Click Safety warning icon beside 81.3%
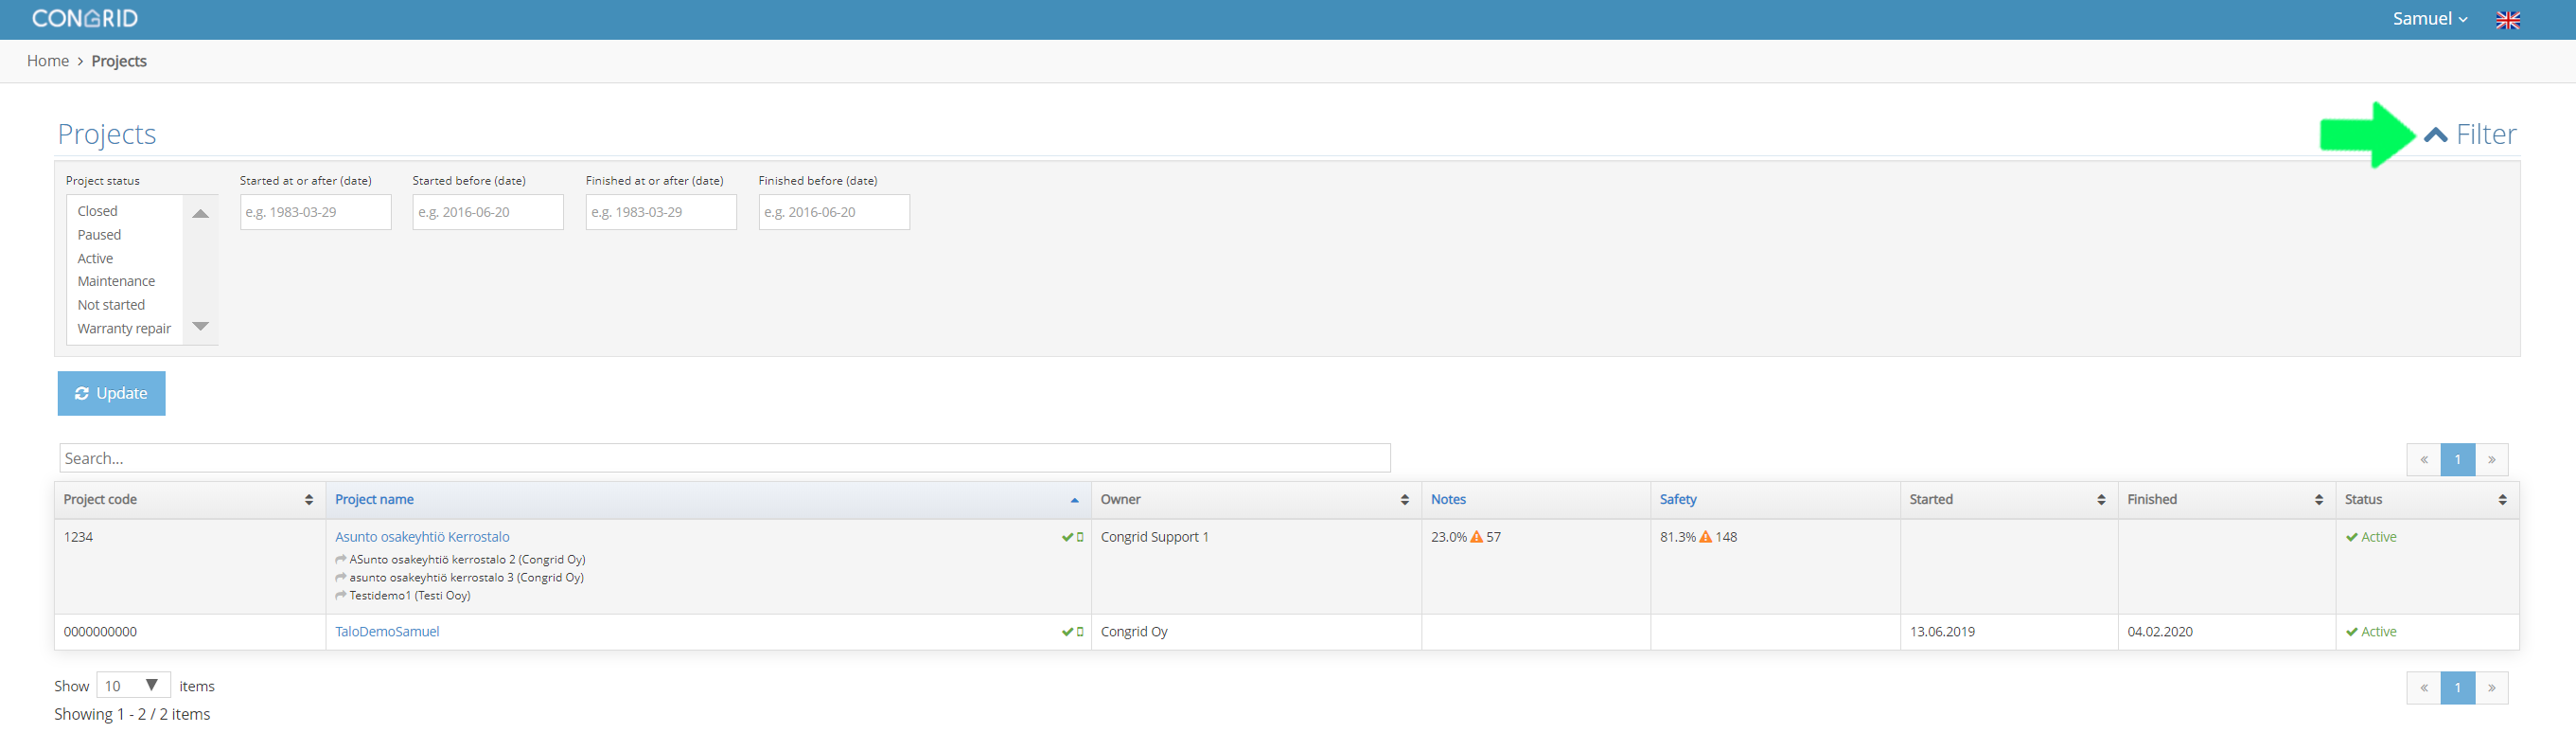This screenshot has width=2576, height=750. click(1705, 537)
